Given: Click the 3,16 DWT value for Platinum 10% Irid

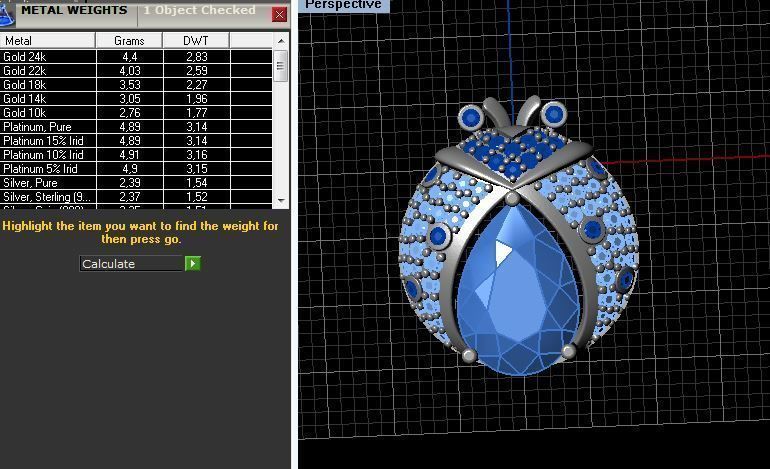Looking at the screenshot, I should click(x=197, y=155).
